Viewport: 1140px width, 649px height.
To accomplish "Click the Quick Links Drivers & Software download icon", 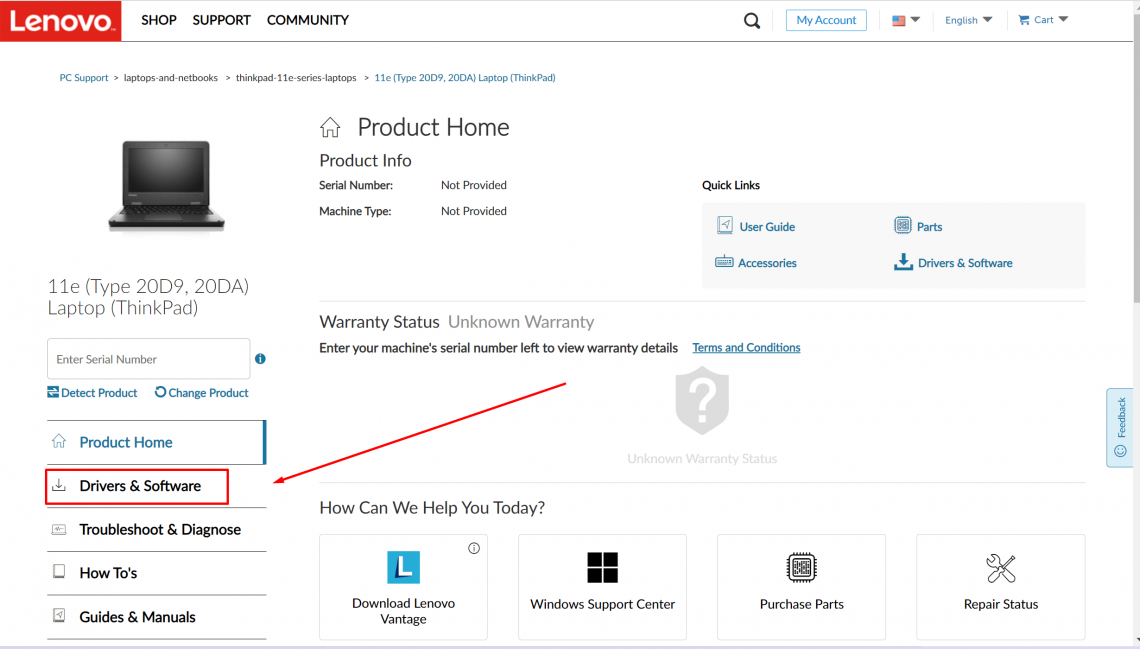I will 903,262.
